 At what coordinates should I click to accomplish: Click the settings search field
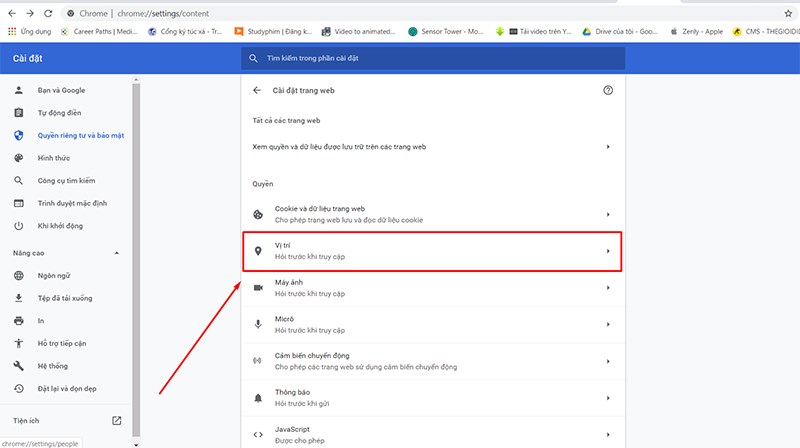point(430,60)
